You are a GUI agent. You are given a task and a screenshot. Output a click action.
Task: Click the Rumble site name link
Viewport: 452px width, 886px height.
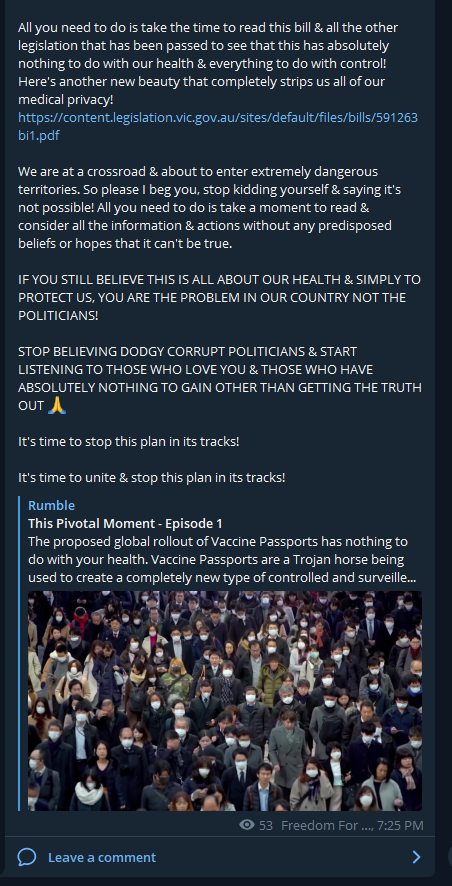[x=51, y=505]
